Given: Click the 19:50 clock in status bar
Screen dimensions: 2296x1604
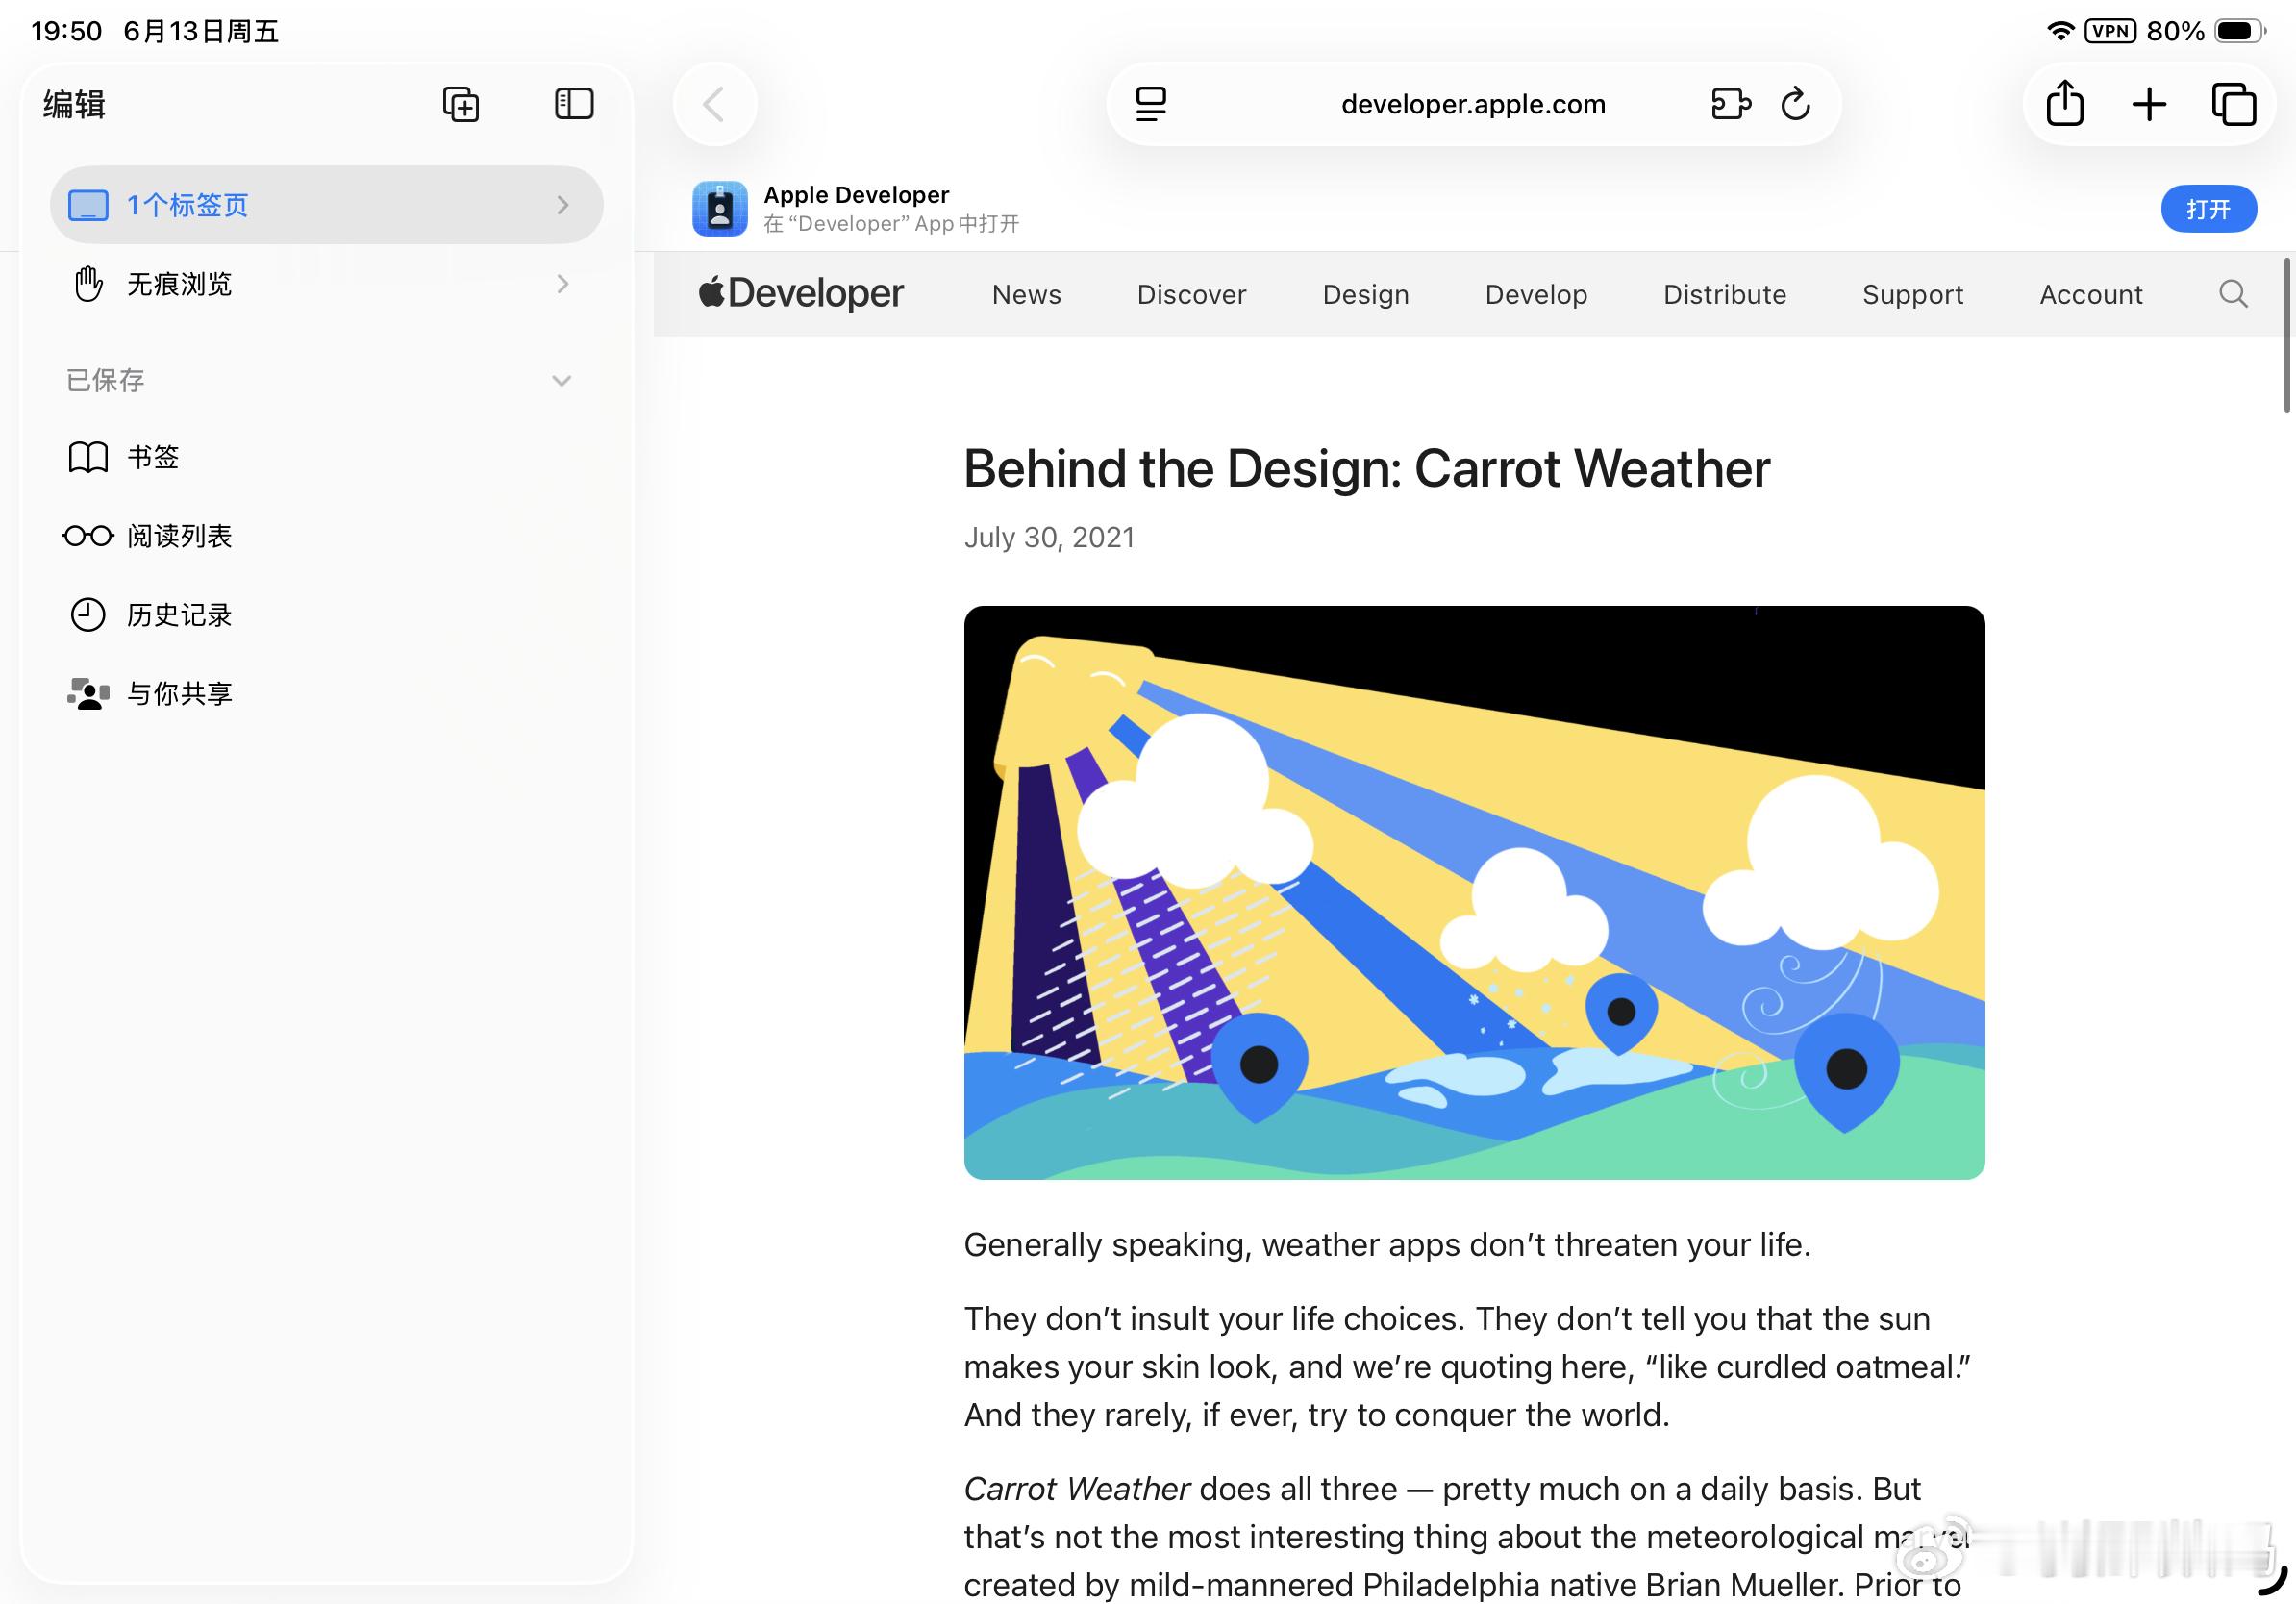Looking at the screenshot, I should pyautogui.click(x=66, y=31).
